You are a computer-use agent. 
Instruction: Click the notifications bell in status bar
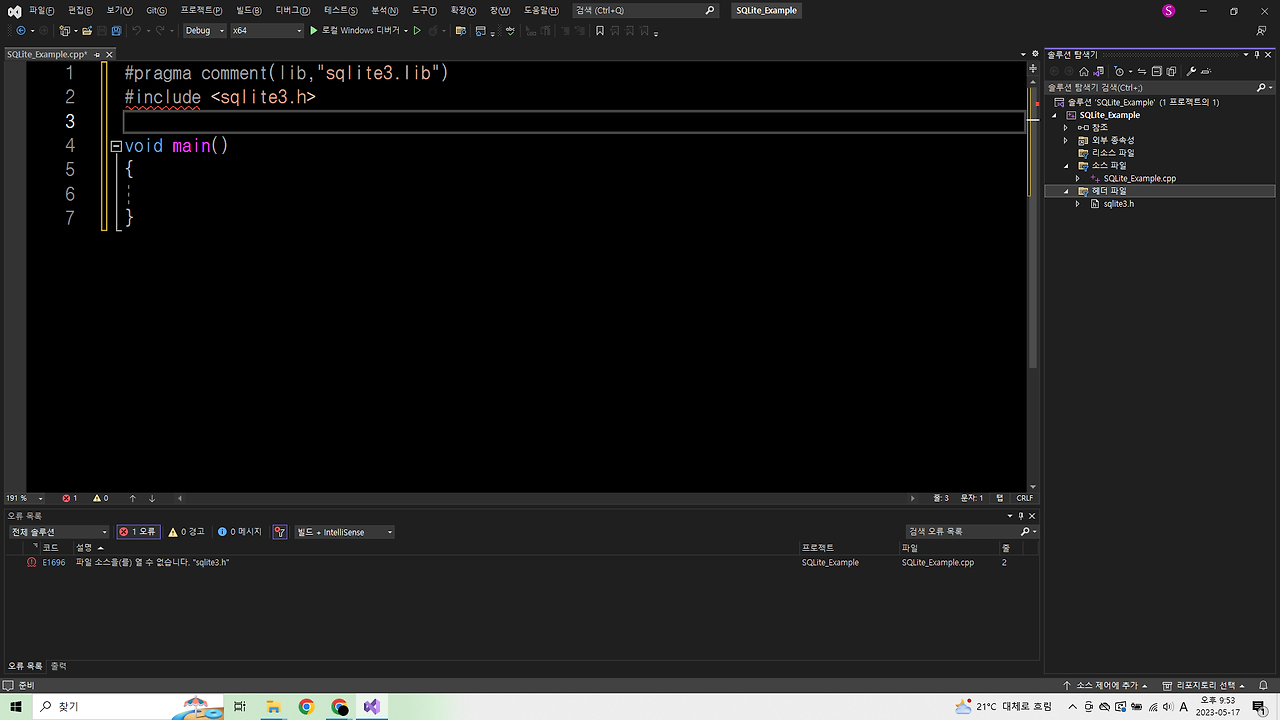pos(1263,685)
